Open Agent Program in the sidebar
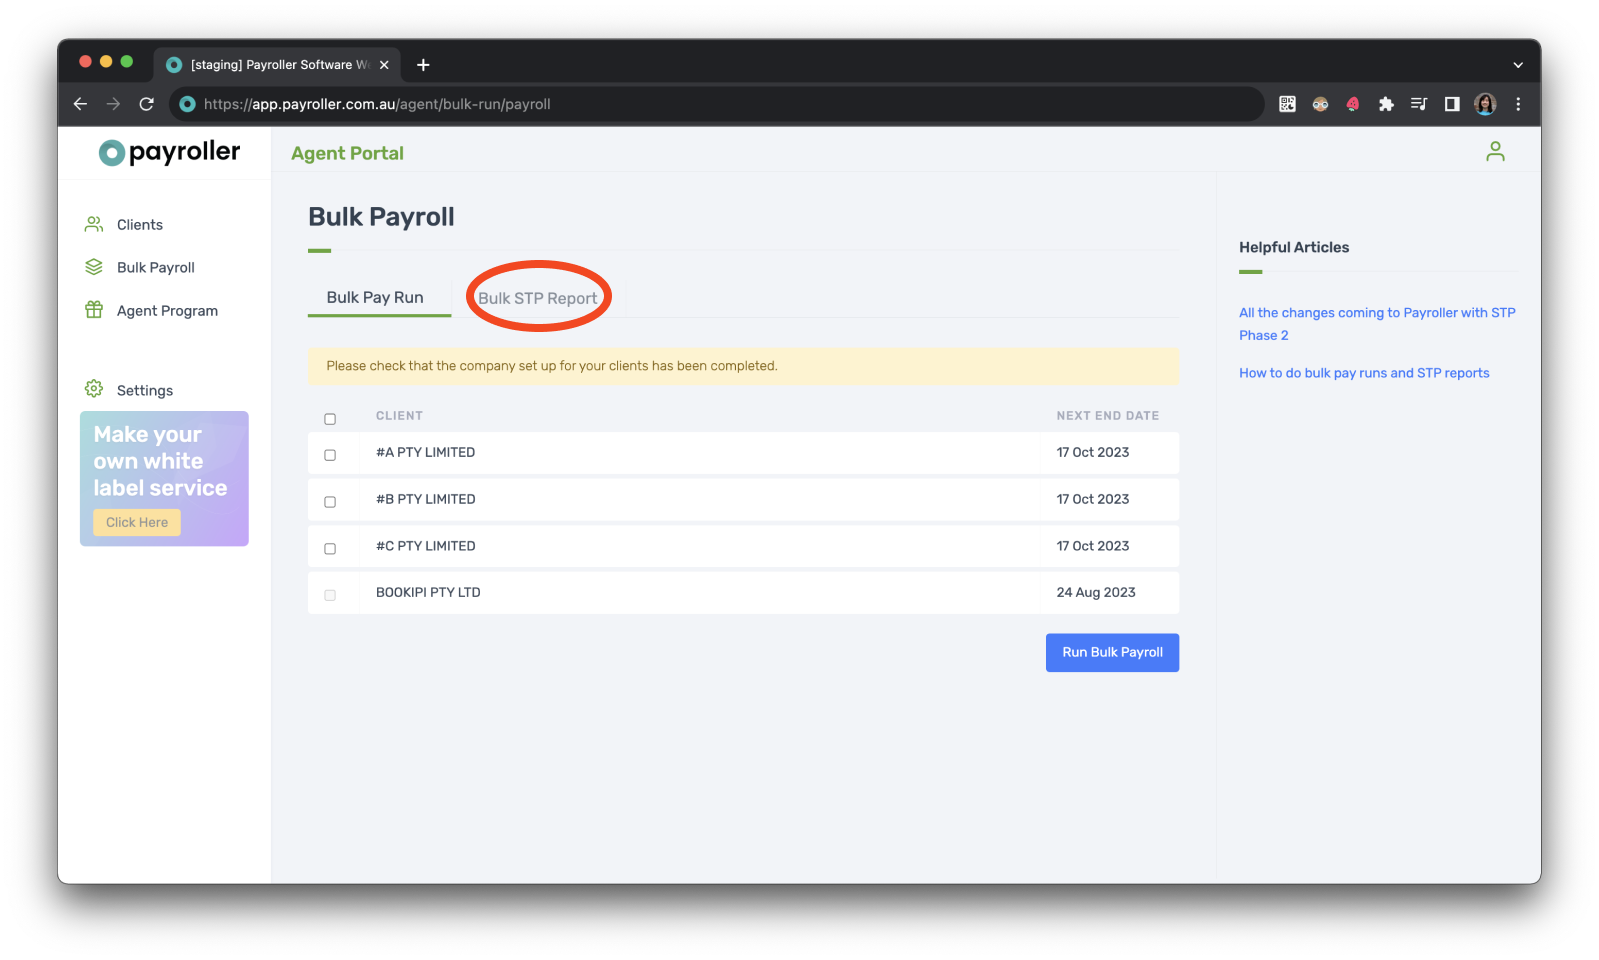Image resolution: width=1599 pixels, height=960 pixels. pyautogui.click(x=167, y=311)
